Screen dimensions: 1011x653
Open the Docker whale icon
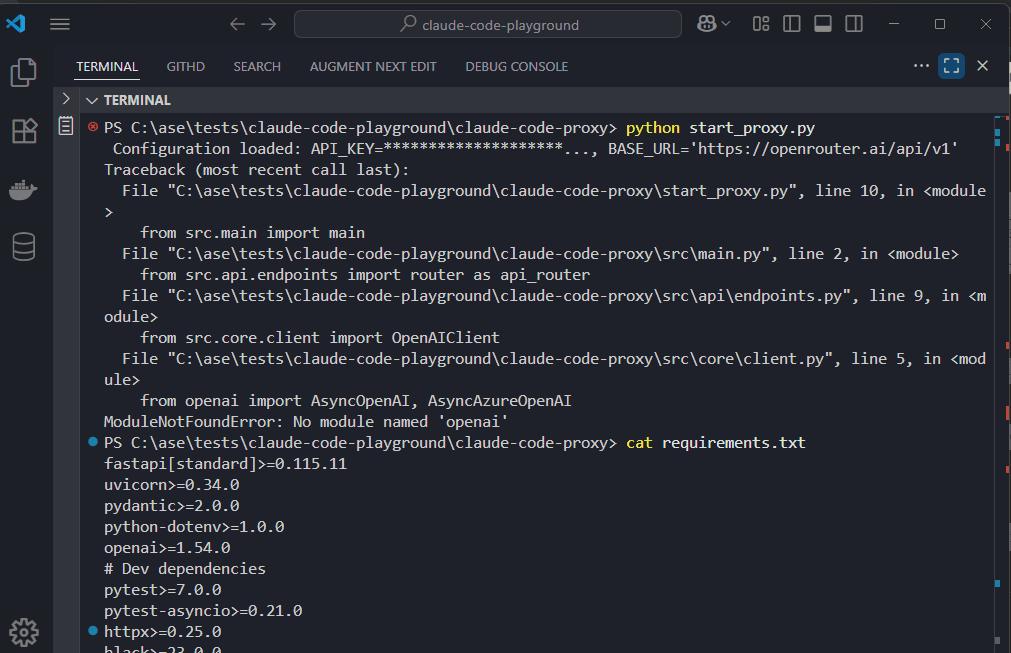pos(23,190)
